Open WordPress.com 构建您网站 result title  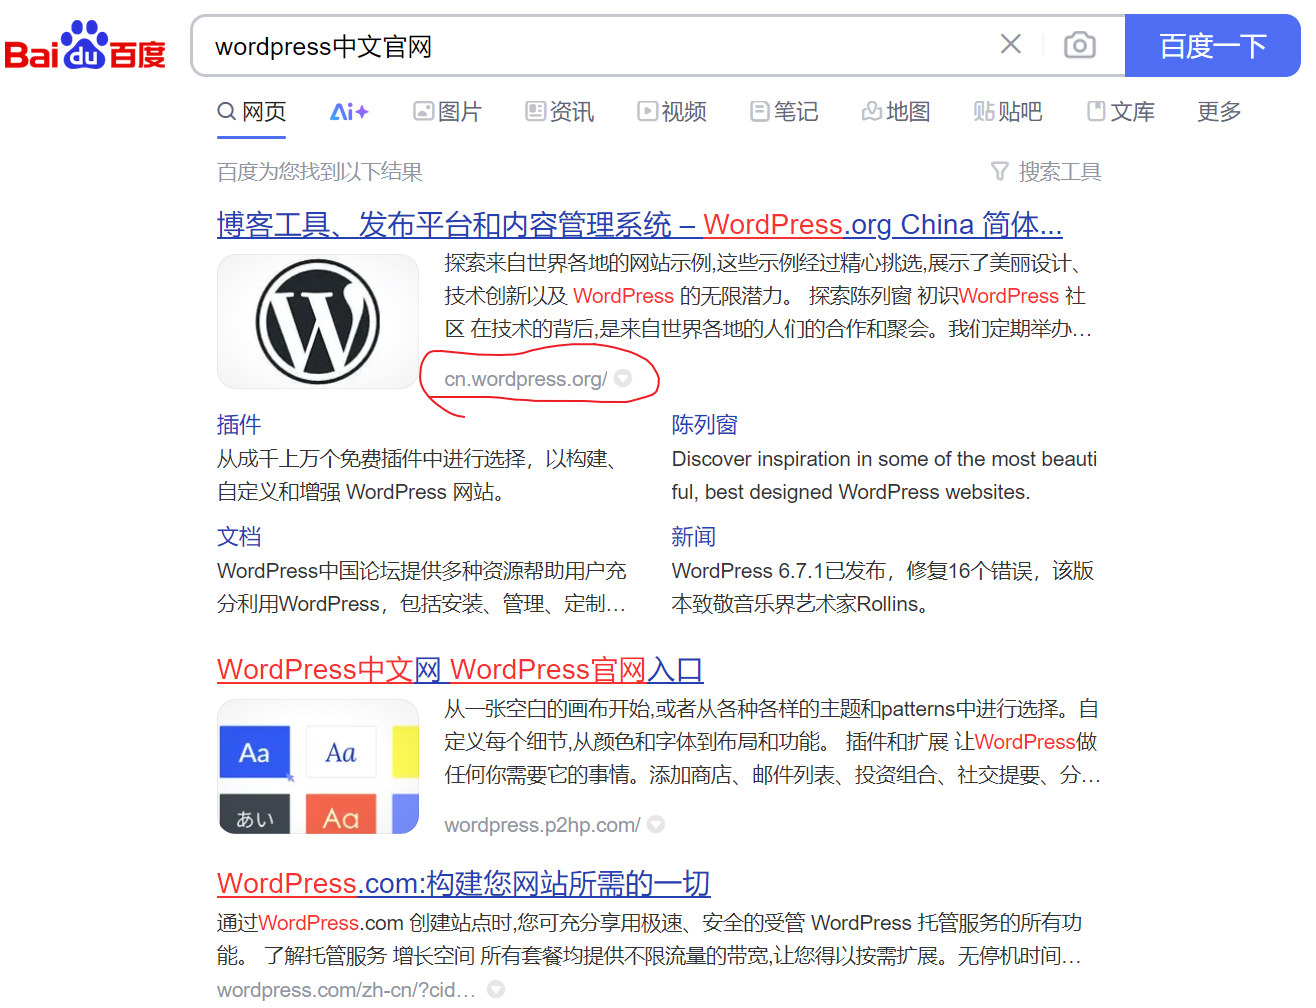tap(463, 883)
